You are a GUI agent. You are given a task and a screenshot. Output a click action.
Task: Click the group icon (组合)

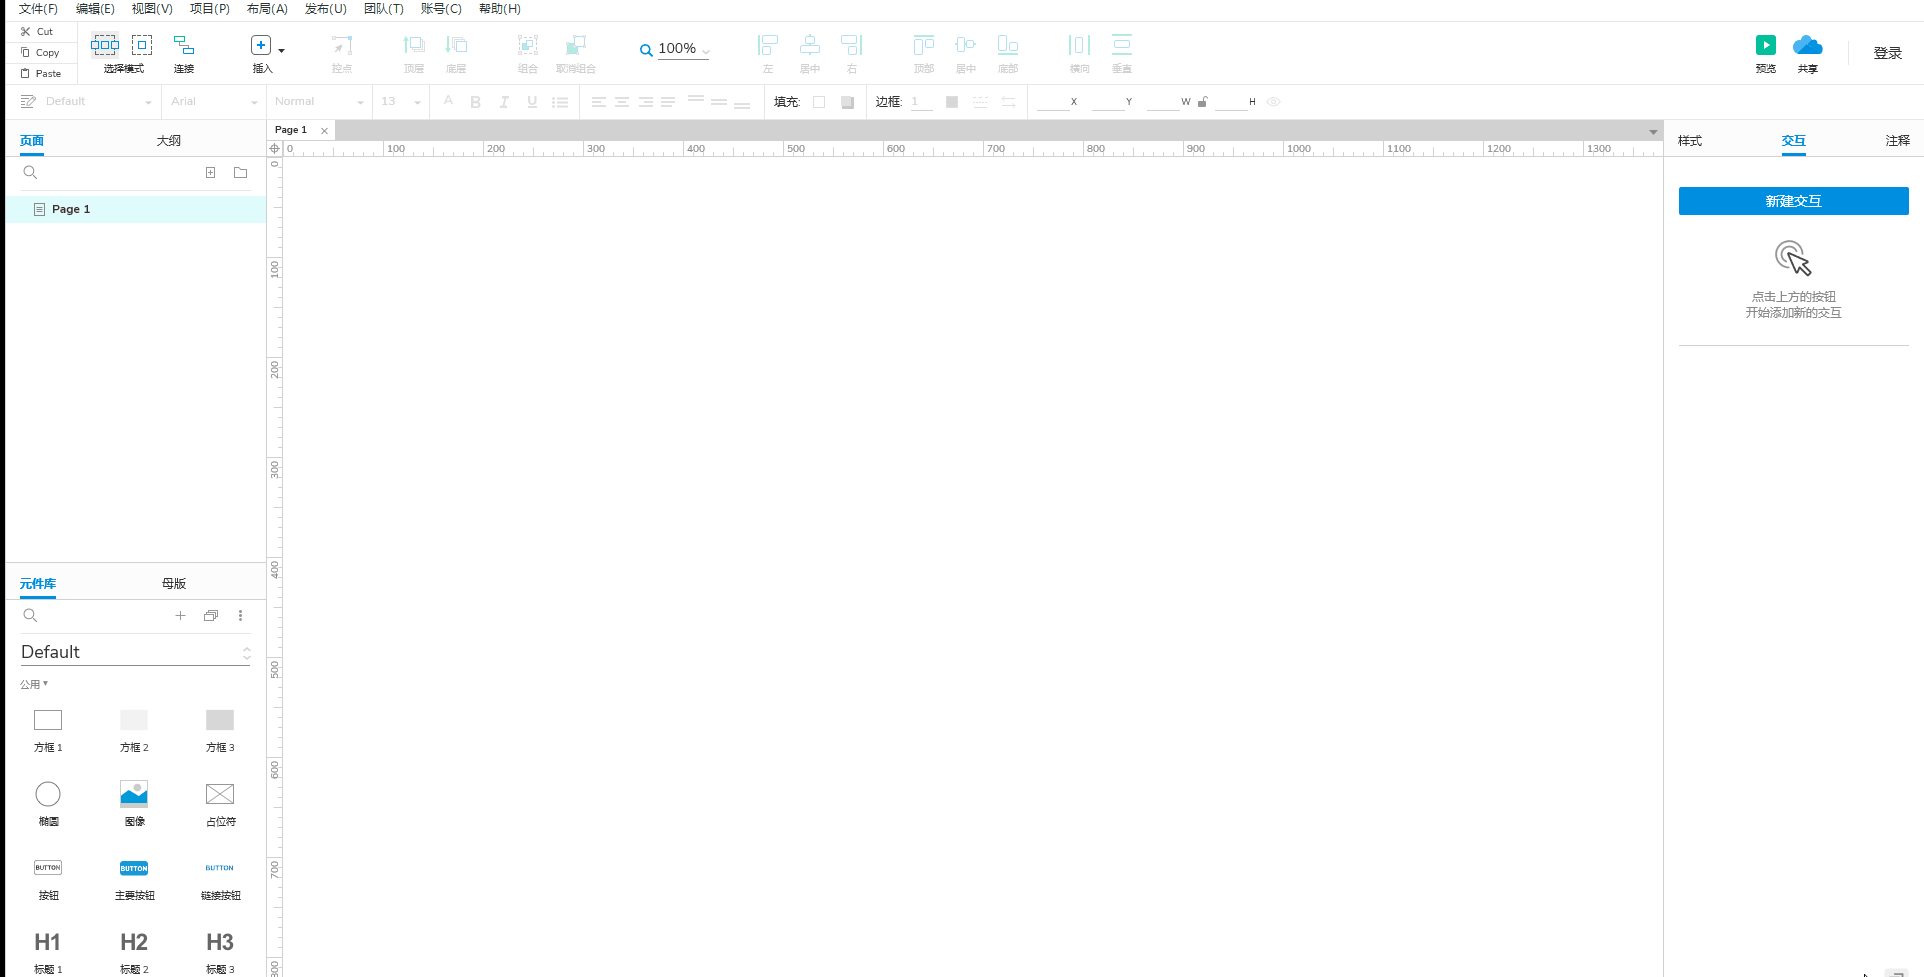point(528,46)
